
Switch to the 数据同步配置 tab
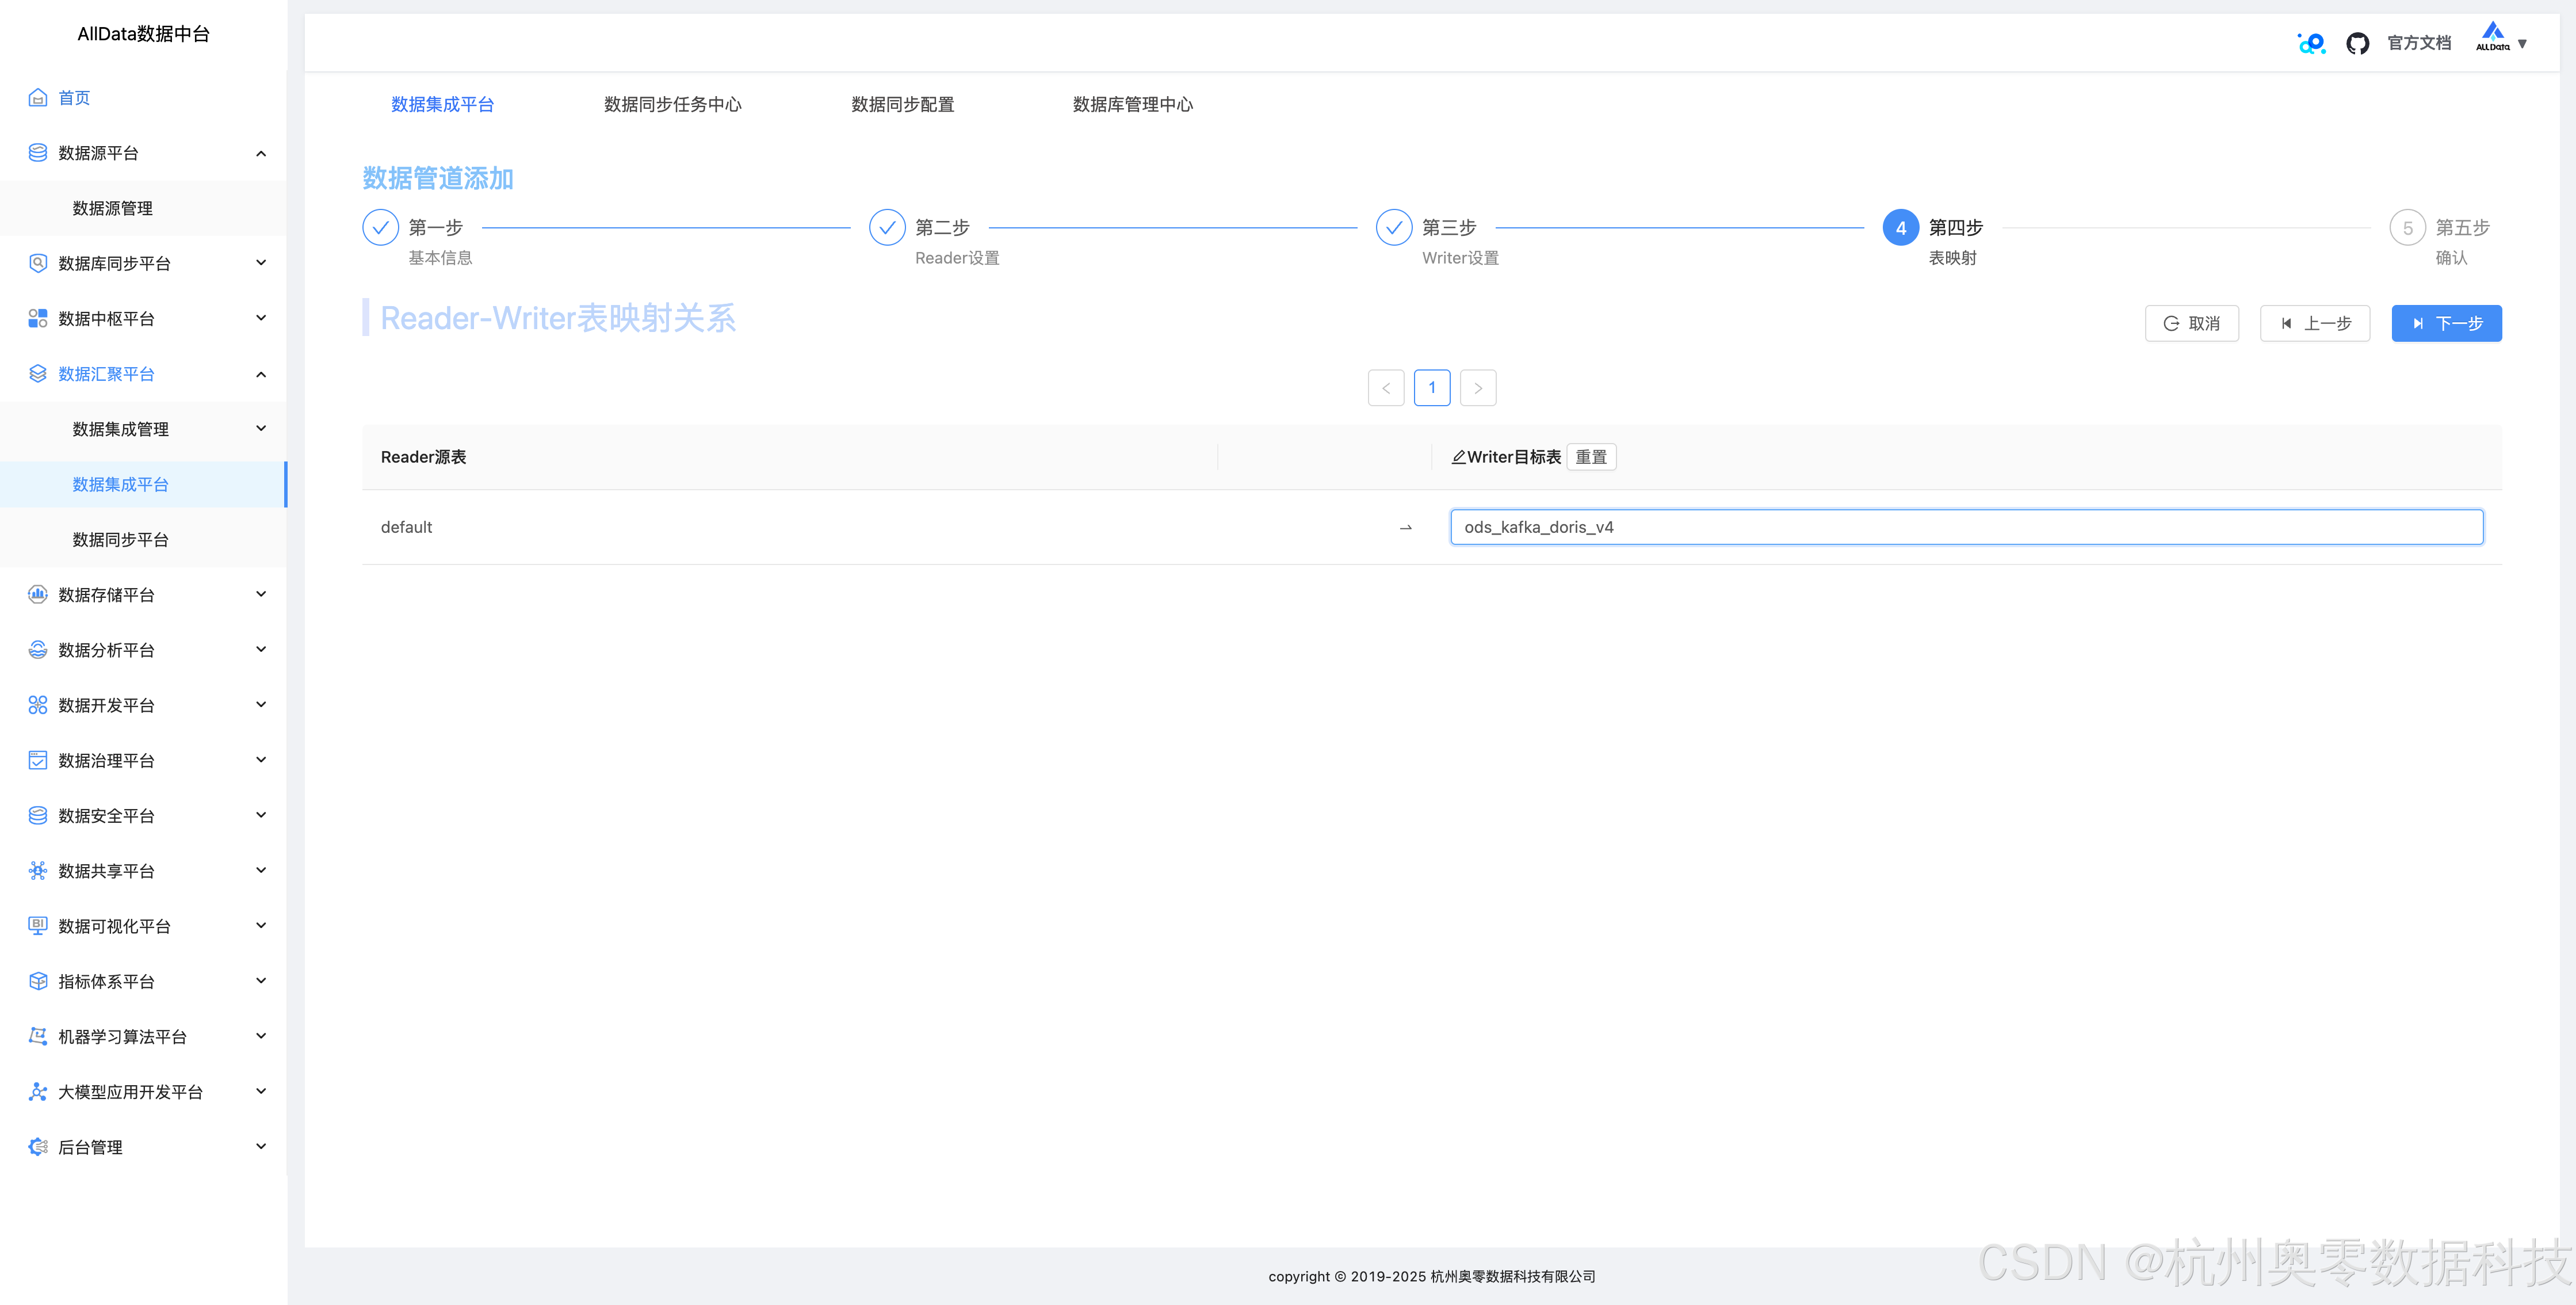902,104
